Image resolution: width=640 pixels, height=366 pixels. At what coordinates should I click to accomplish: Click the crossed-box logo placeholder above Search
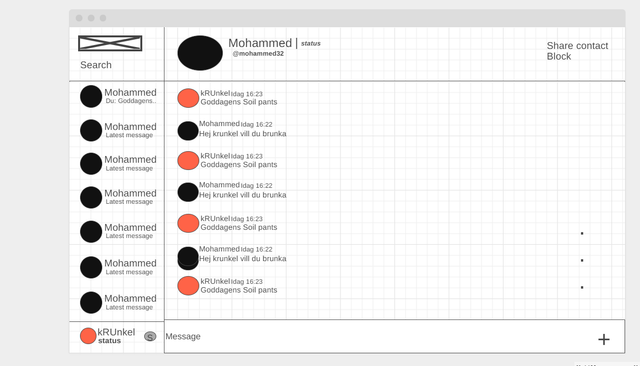click(x=110, y=43)
